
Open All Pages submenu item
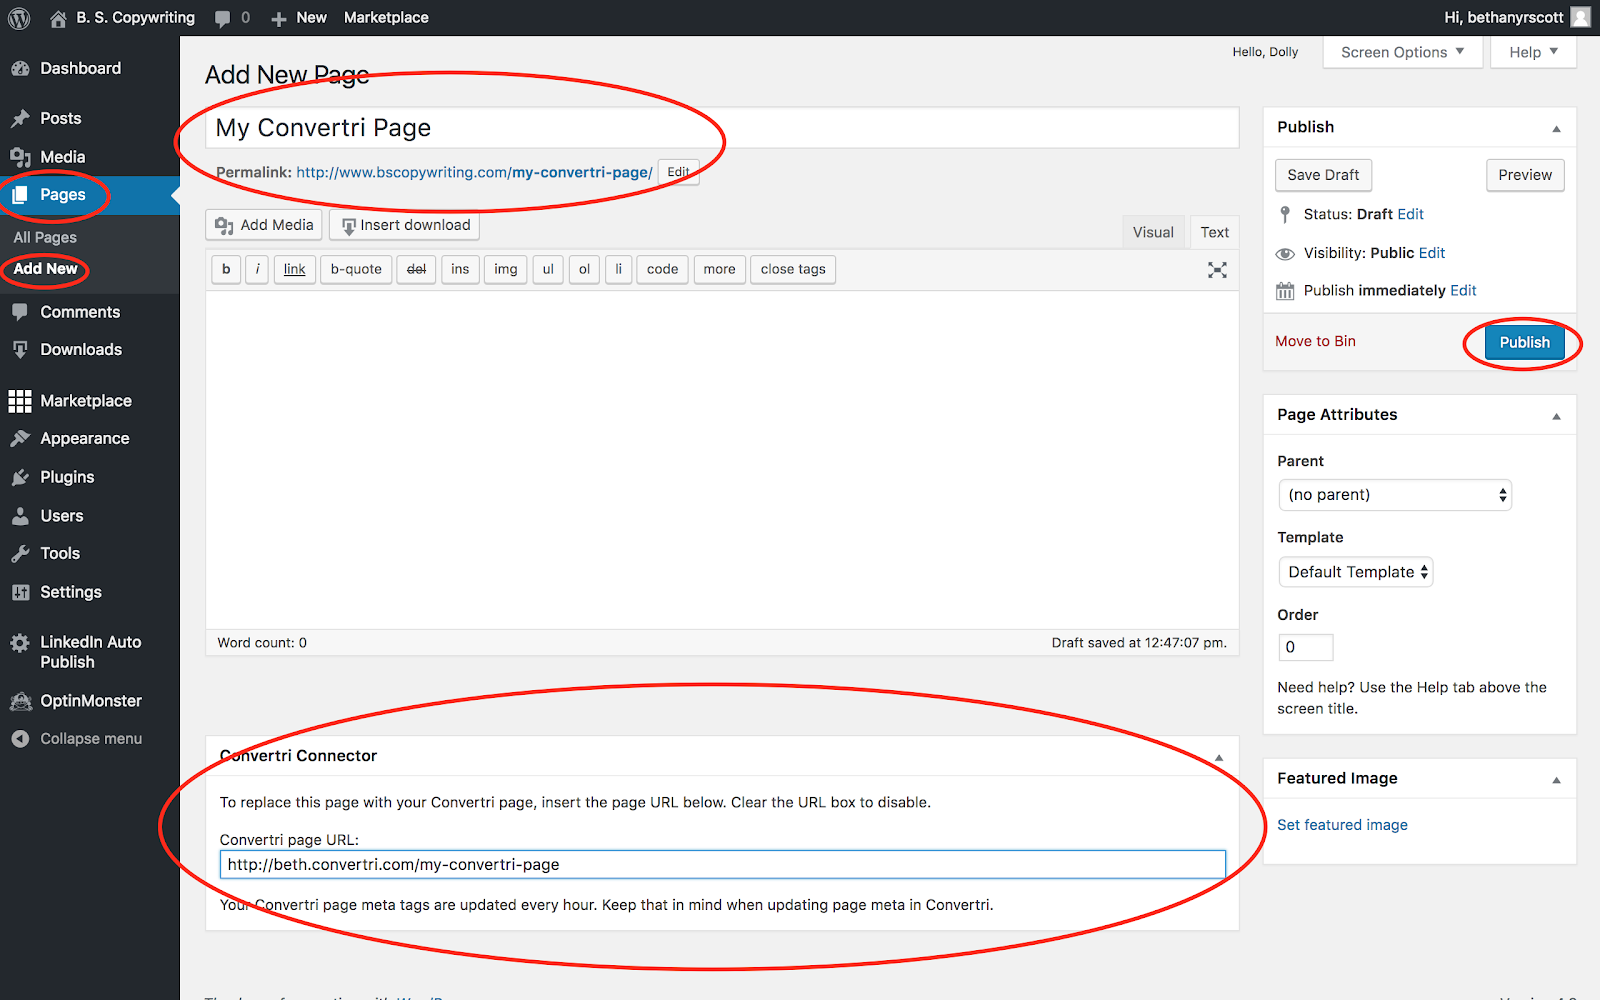pyautogui.click(x=45, y=237)
